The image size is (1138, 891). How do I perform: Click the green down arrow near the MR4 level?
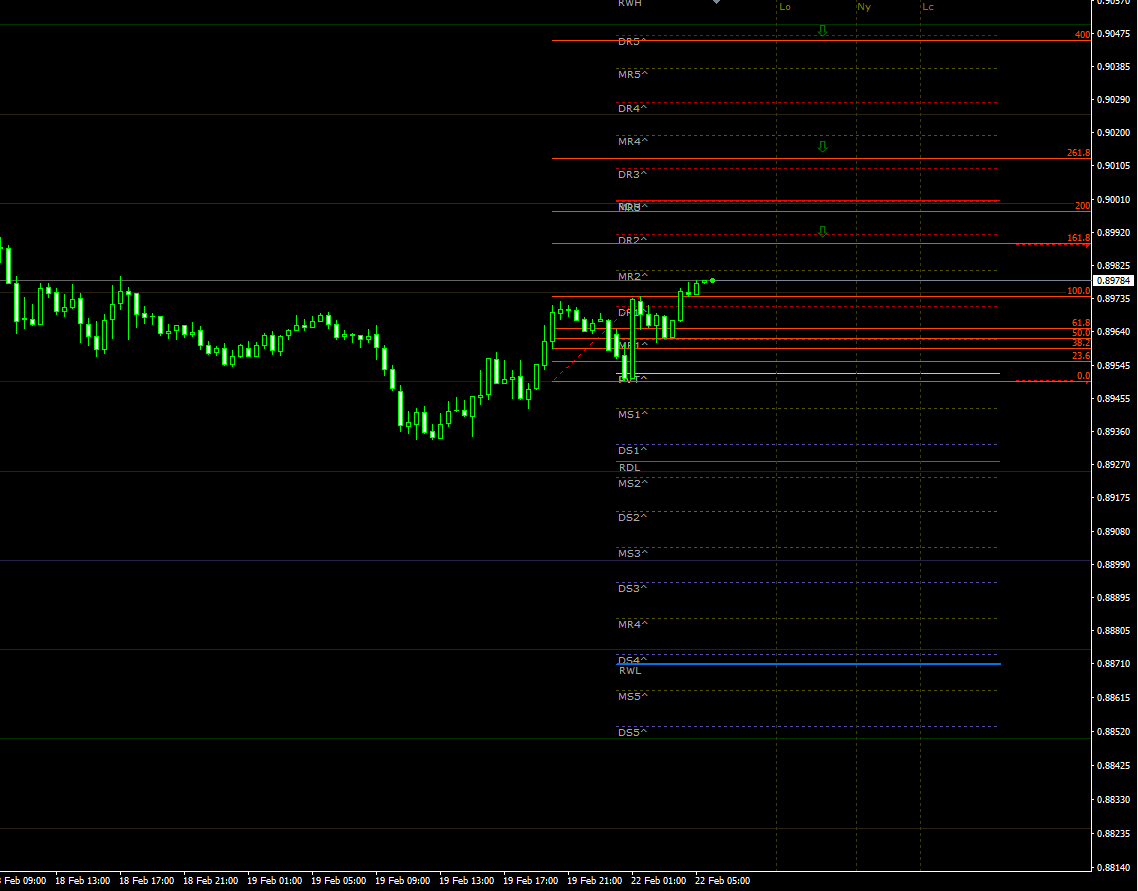click(823, 146)
